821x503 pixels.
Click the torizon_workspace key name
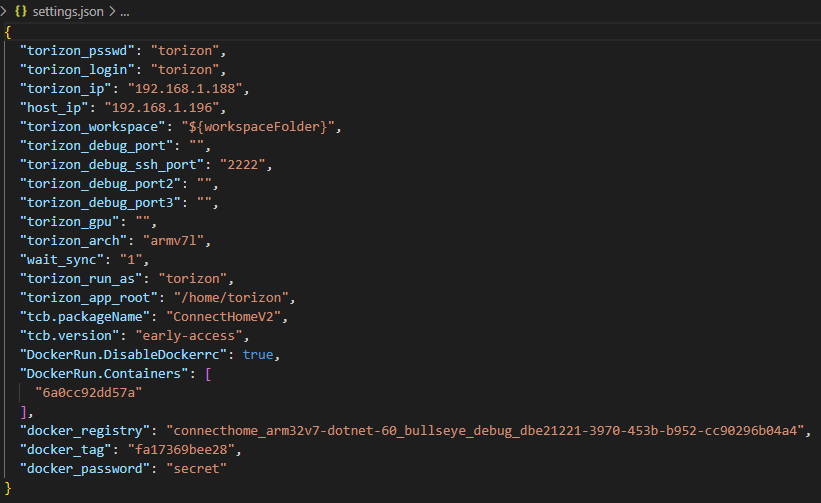tap(93, 127)
